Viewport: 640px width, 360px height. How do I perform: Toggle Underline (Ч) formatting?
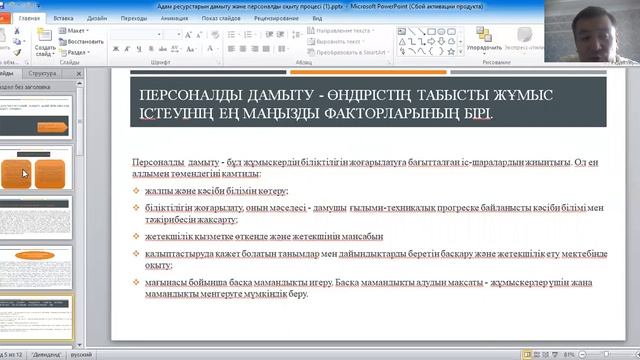point(139,49)
